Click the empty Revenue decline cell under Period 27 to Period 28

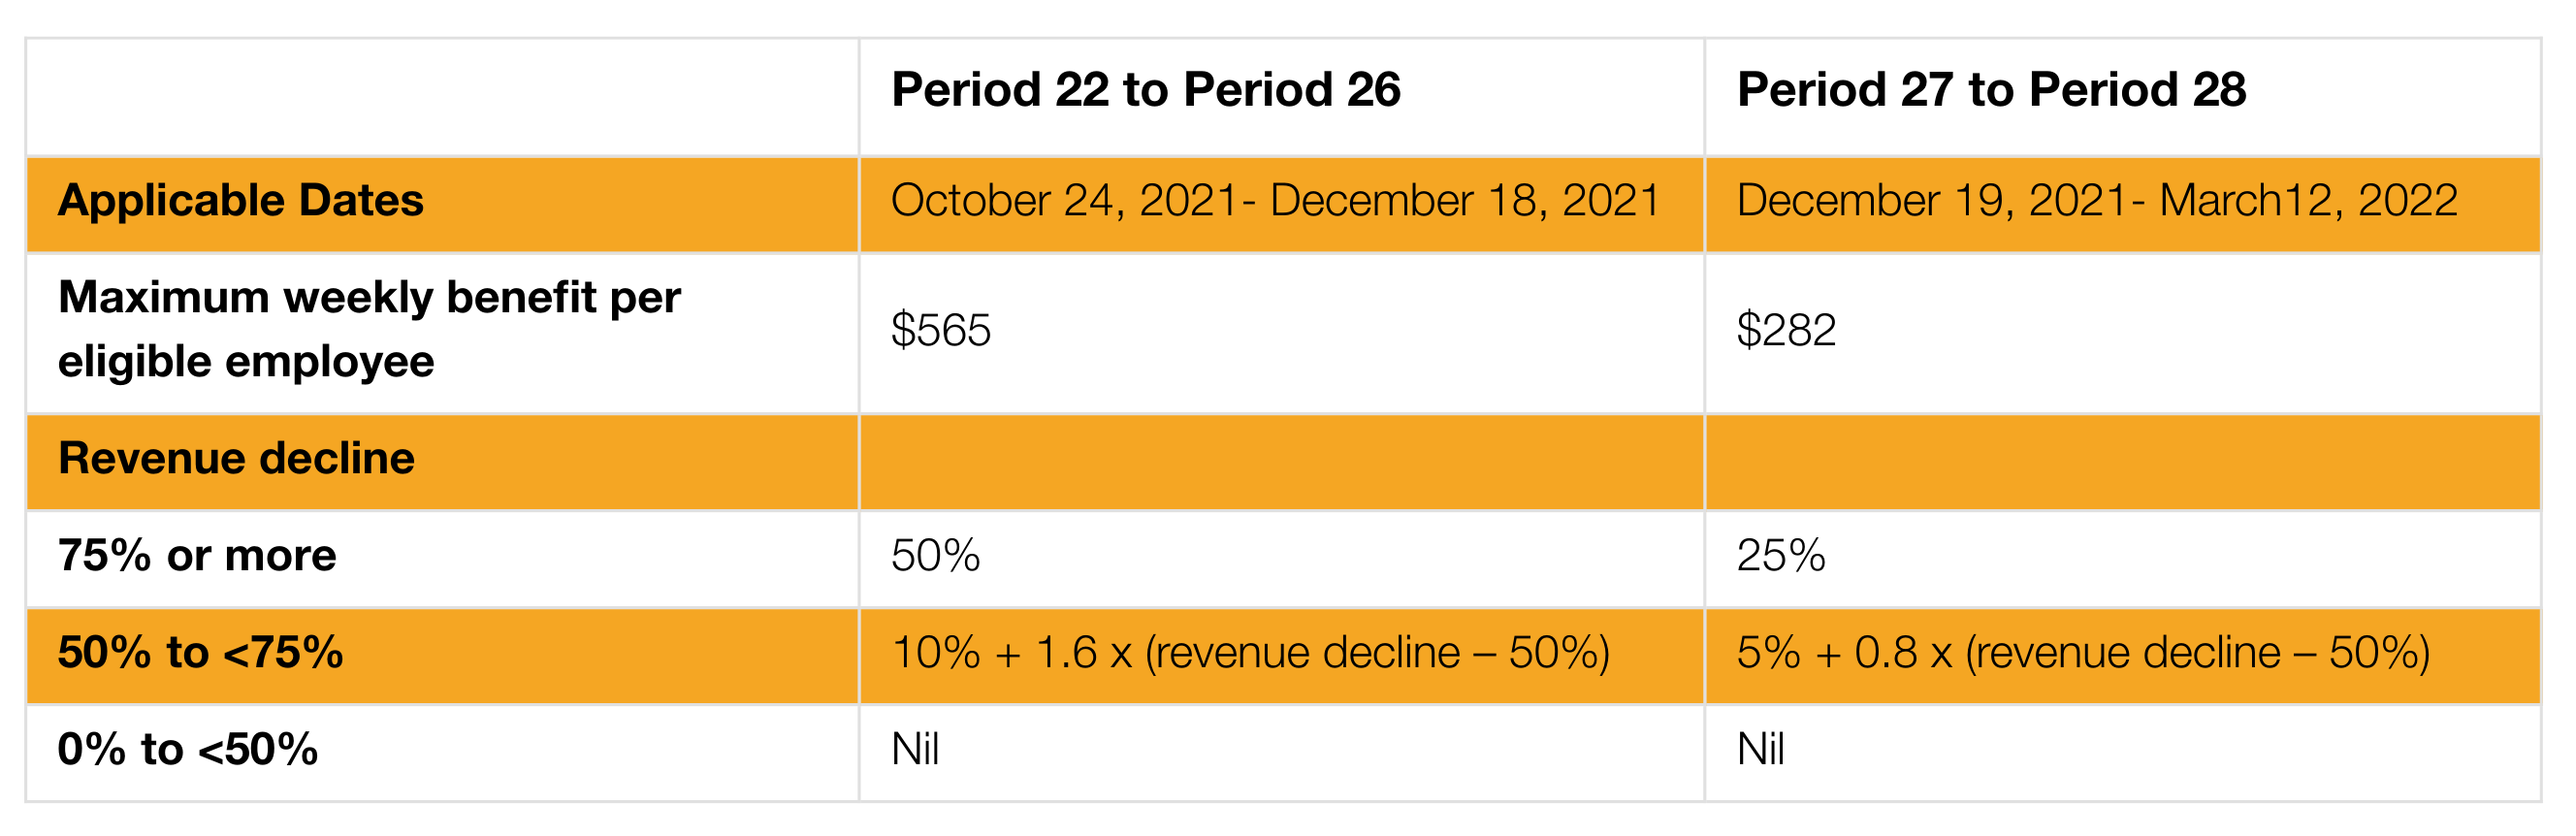tap(2122, 462)
